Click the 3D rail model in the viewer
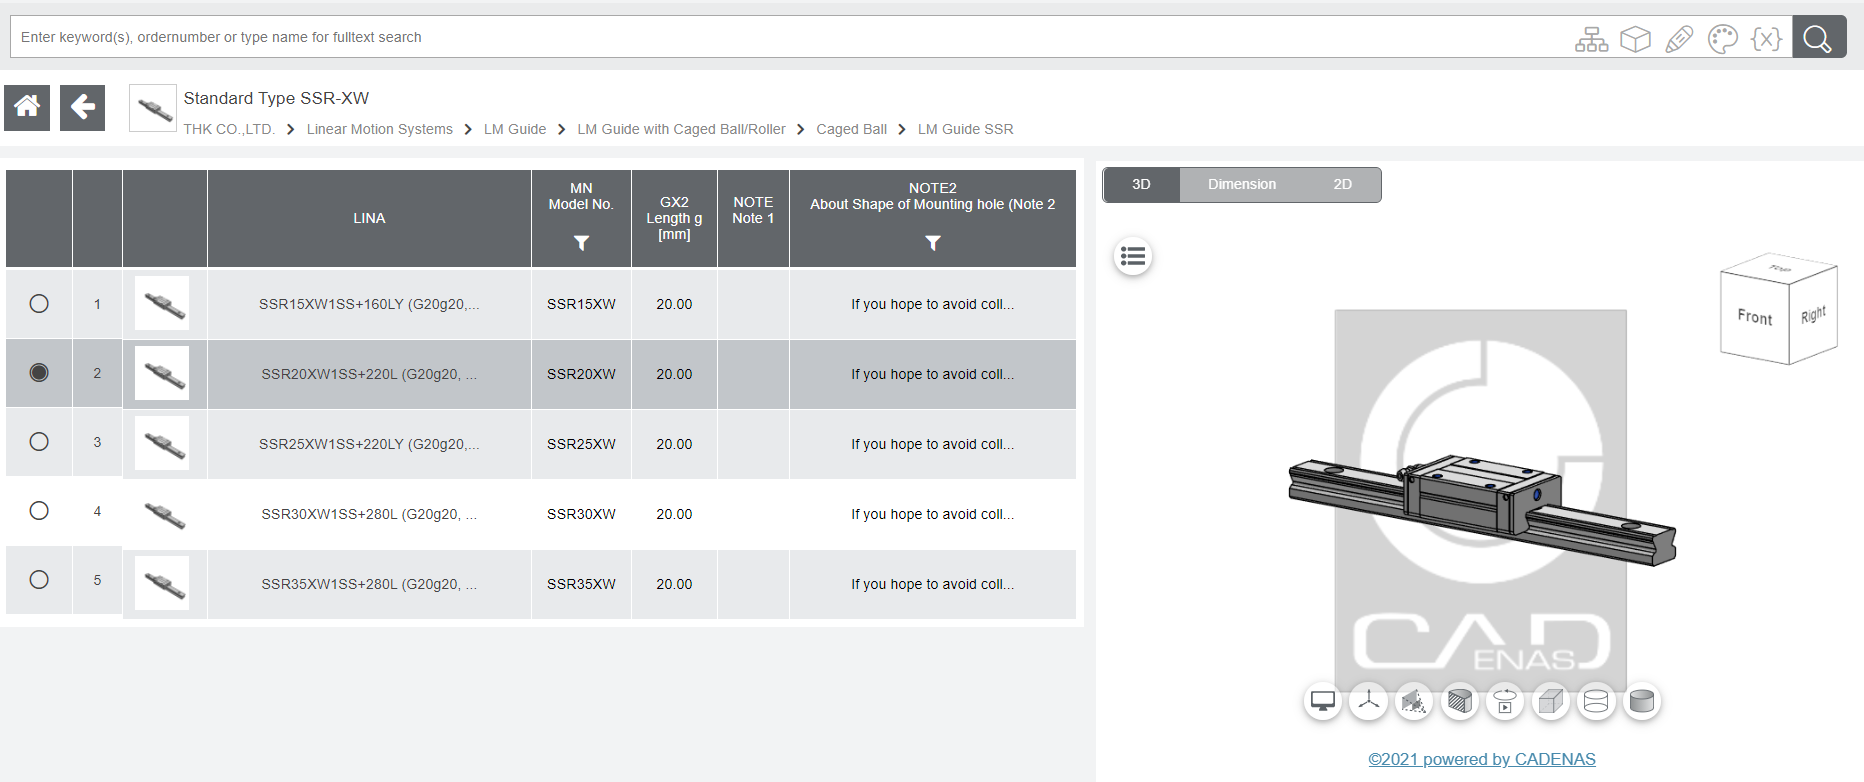The height and width of the screenshot is (782, 1864). [x=1481, y=509]
